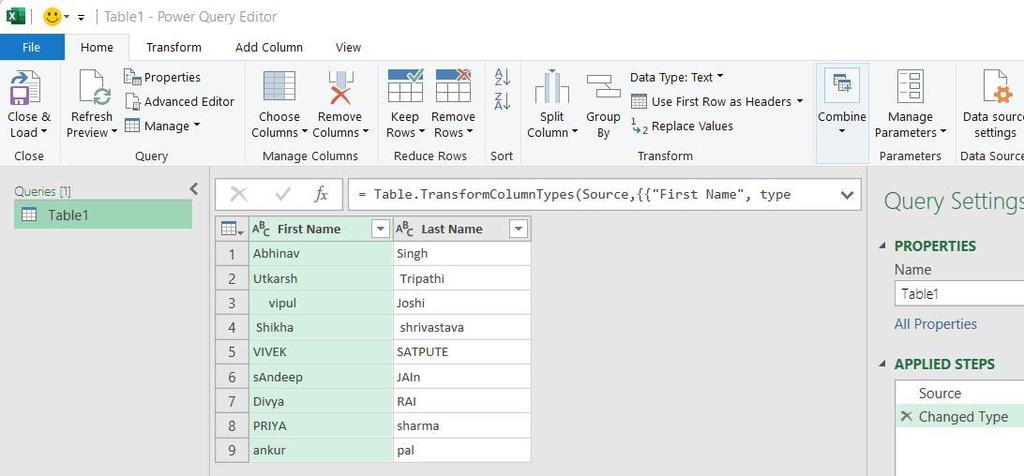Open the Advanced Editor
This screenshot has width=1024, height=476.
pyautogui.click(x=179, y=101)
